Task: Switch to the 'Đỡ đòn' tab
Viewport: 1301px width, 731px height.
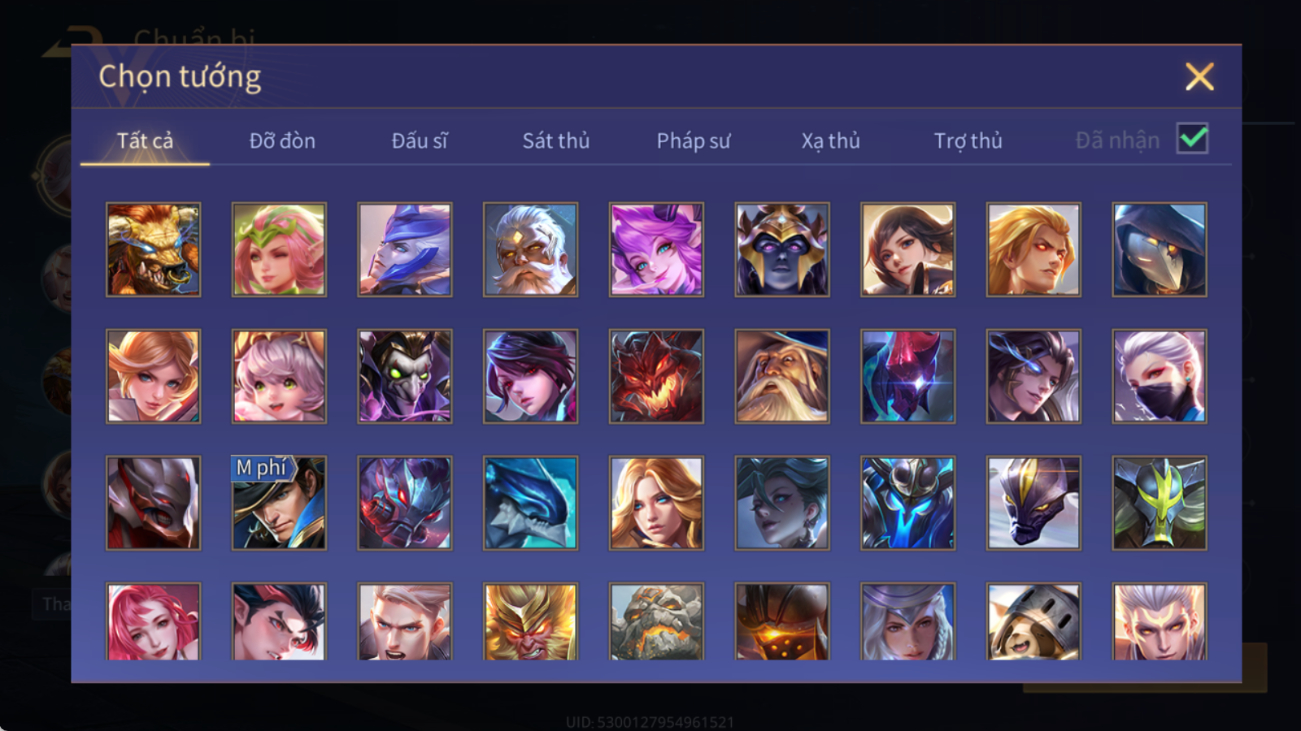Action: tap(282, 141)
